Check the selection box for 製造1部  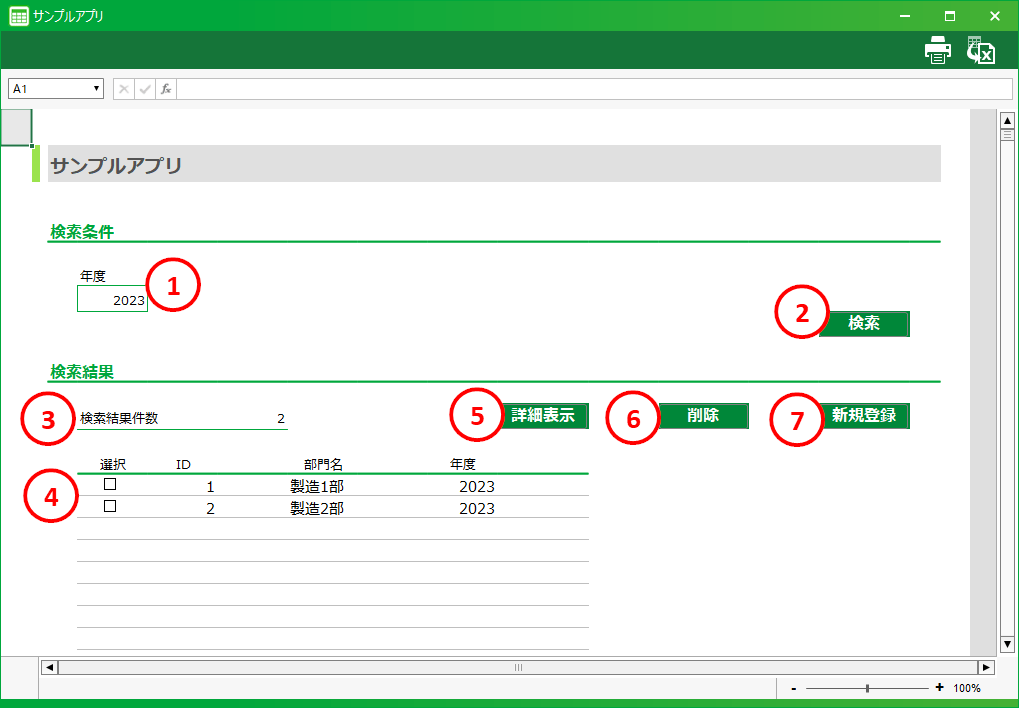point(110,484)
